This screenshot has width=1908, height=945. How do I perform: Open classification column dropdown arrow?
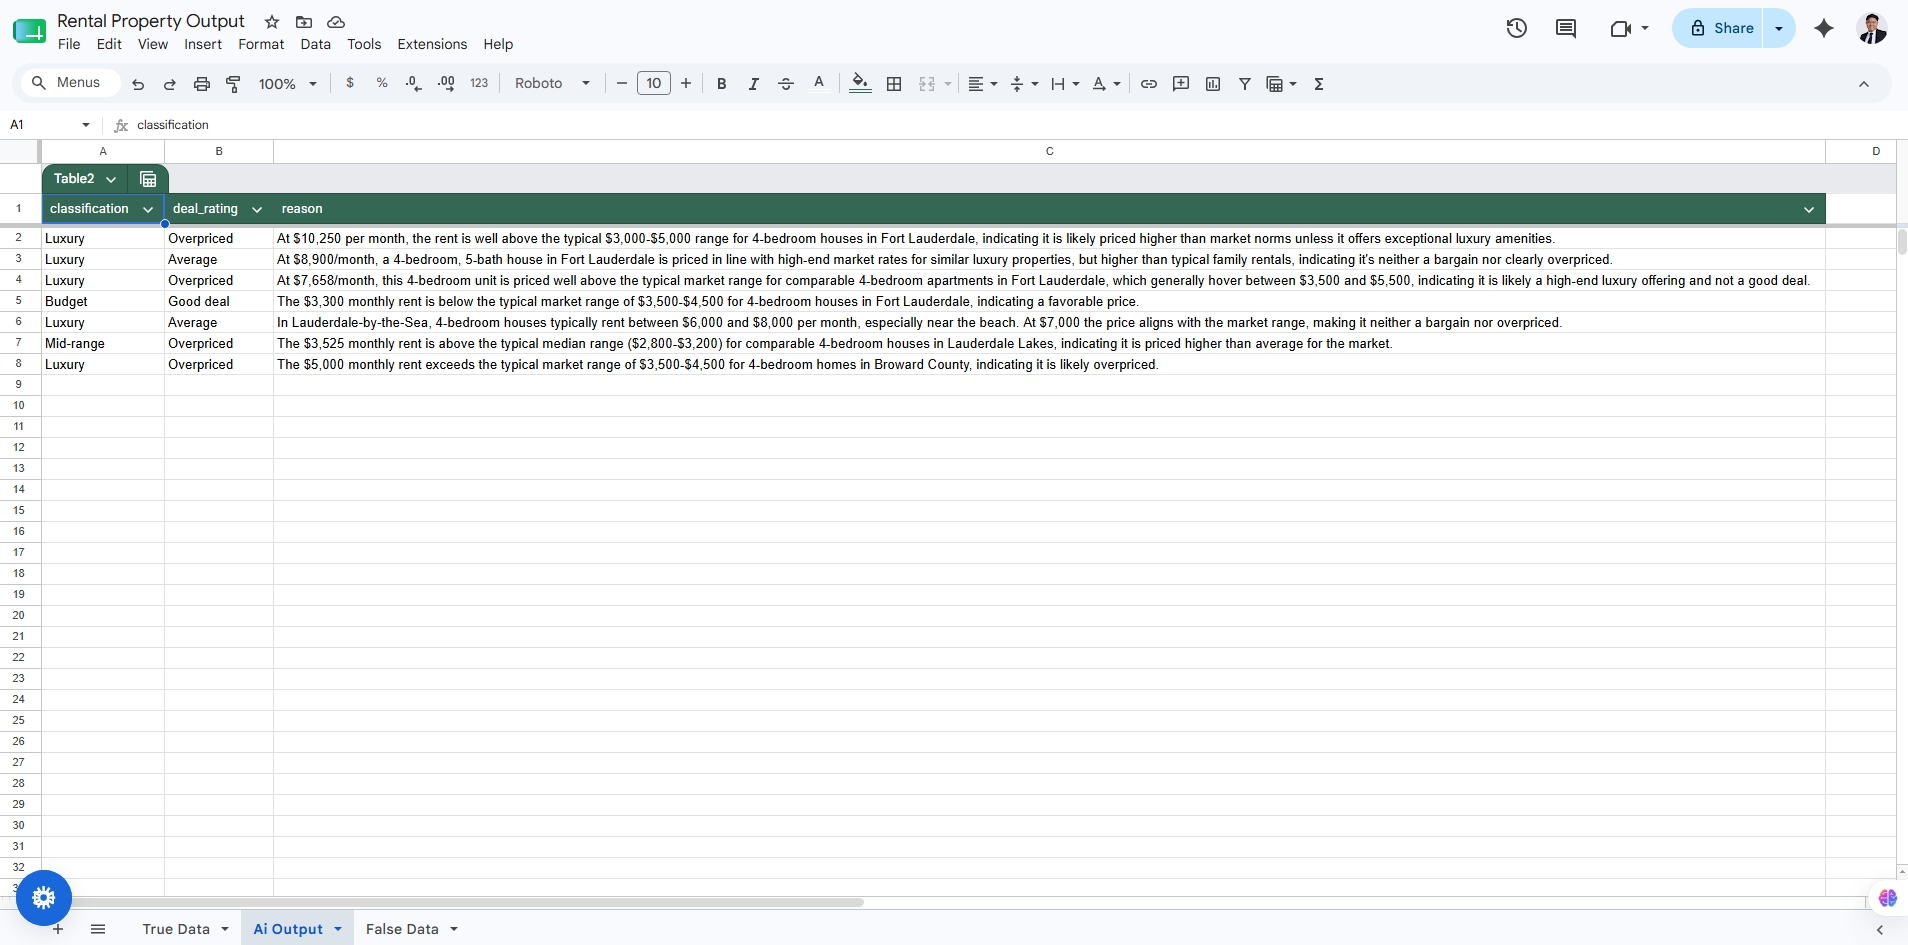(148, 209)
